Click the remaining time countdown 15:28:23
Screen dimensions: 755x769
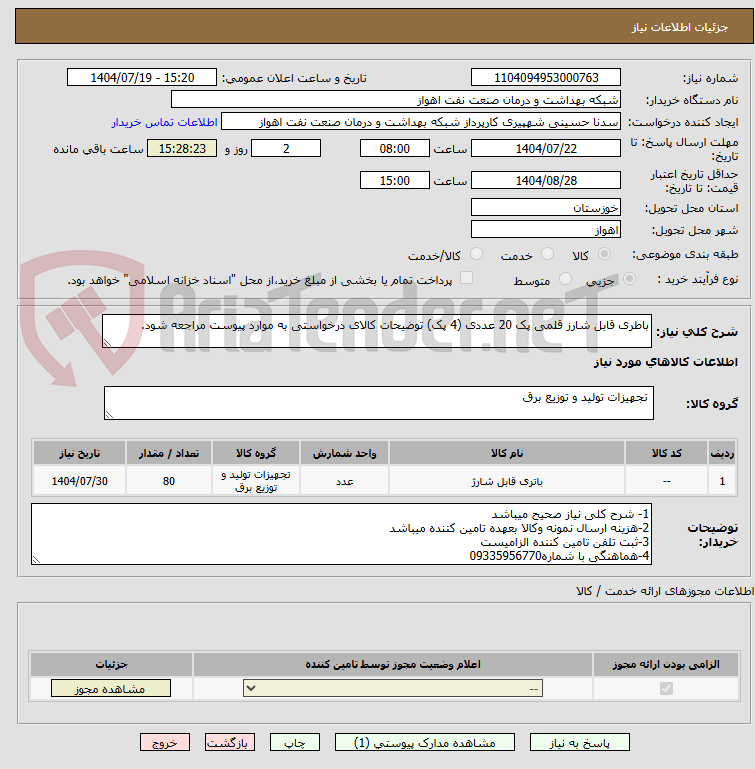182,149
